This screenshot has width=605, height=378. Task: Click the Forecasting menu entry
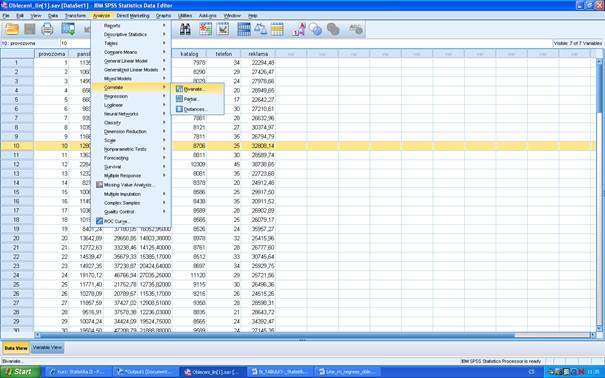pos(131,158)
